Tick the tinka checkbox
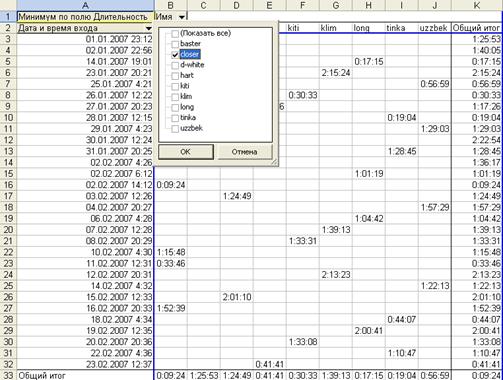The width and height of the screenshot is (503, 380). tap(175, 118)
